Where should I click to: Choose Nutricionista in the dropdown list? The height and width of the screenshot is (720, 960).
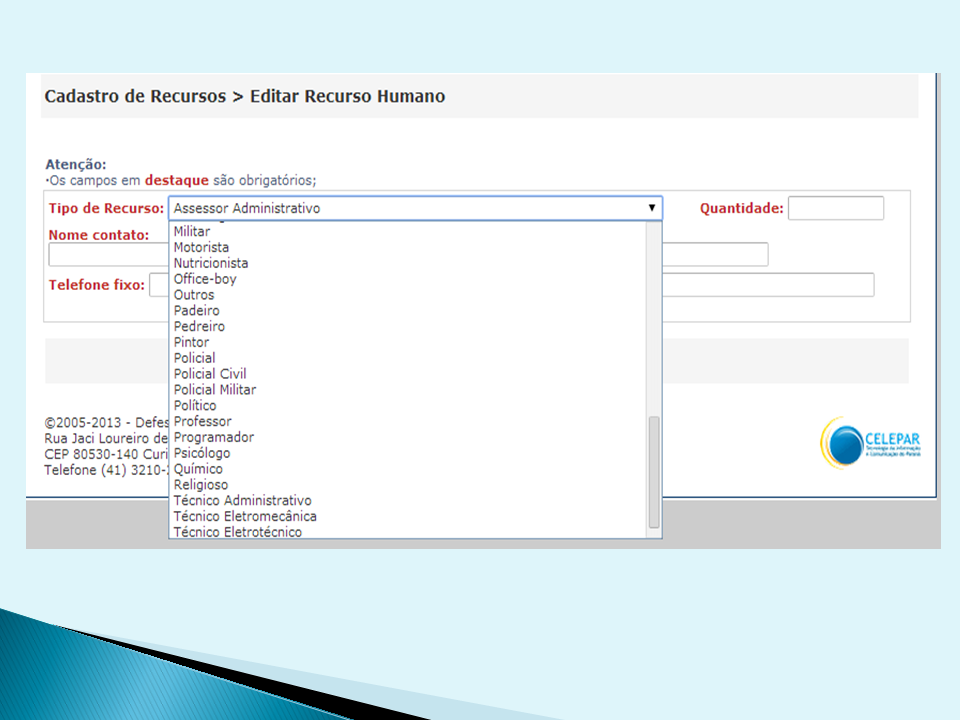click(x=211, y=263)
